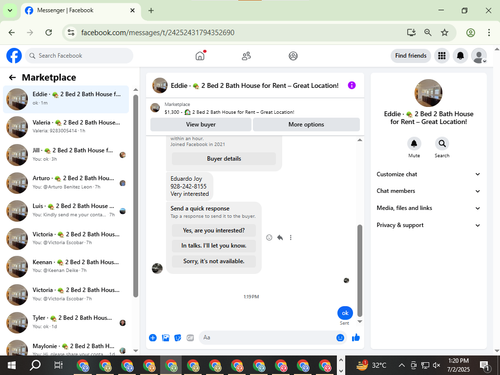Open the Chrome zoom magnifier icon
Viewport: 500px width, 375px height.
pos(428,32)
